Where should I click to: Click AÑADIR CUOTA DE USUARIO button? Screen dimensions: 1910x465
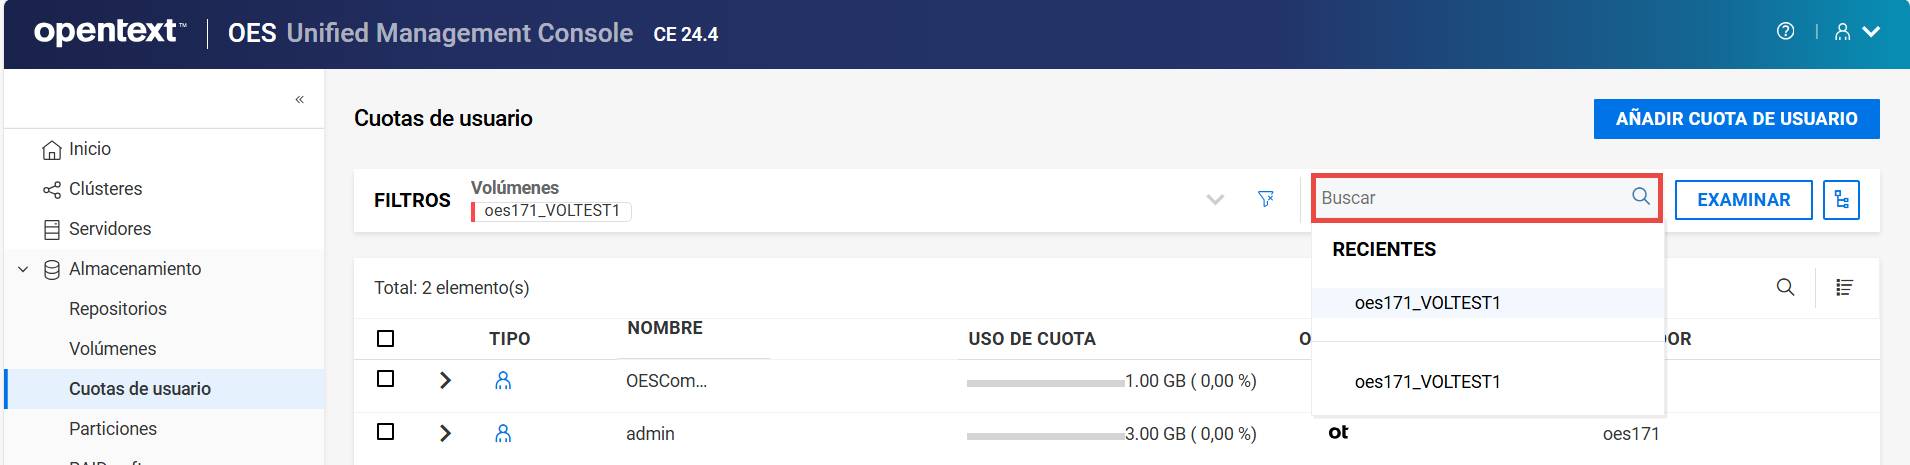(1736, 119)
